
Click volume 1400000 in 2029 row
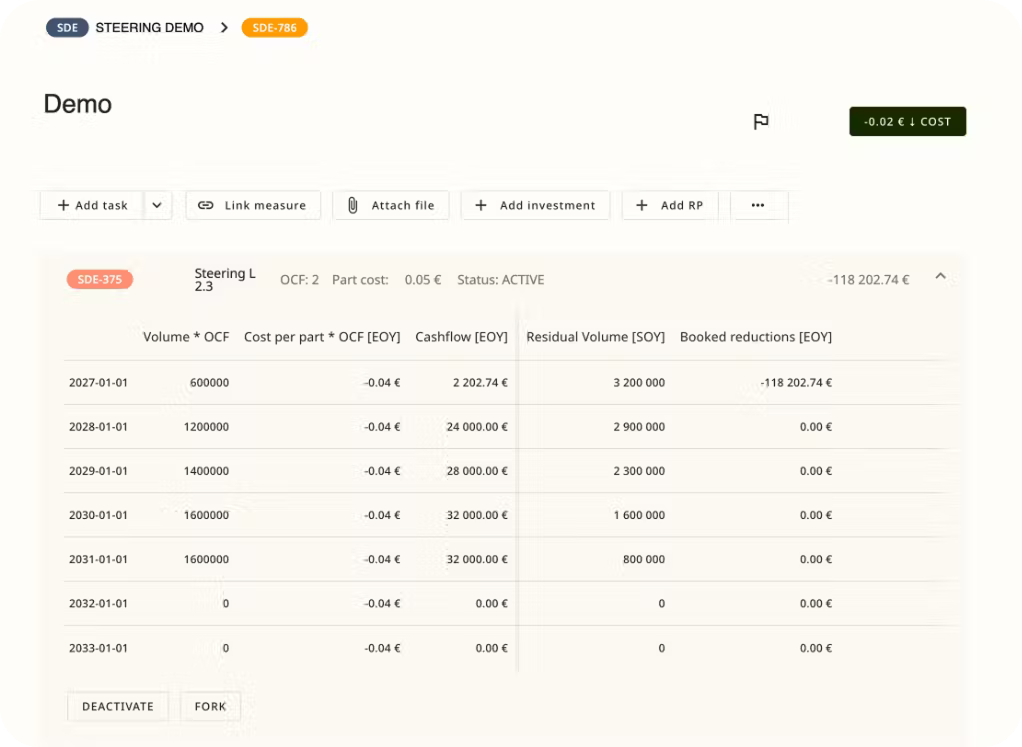click(x=206, y=471)
